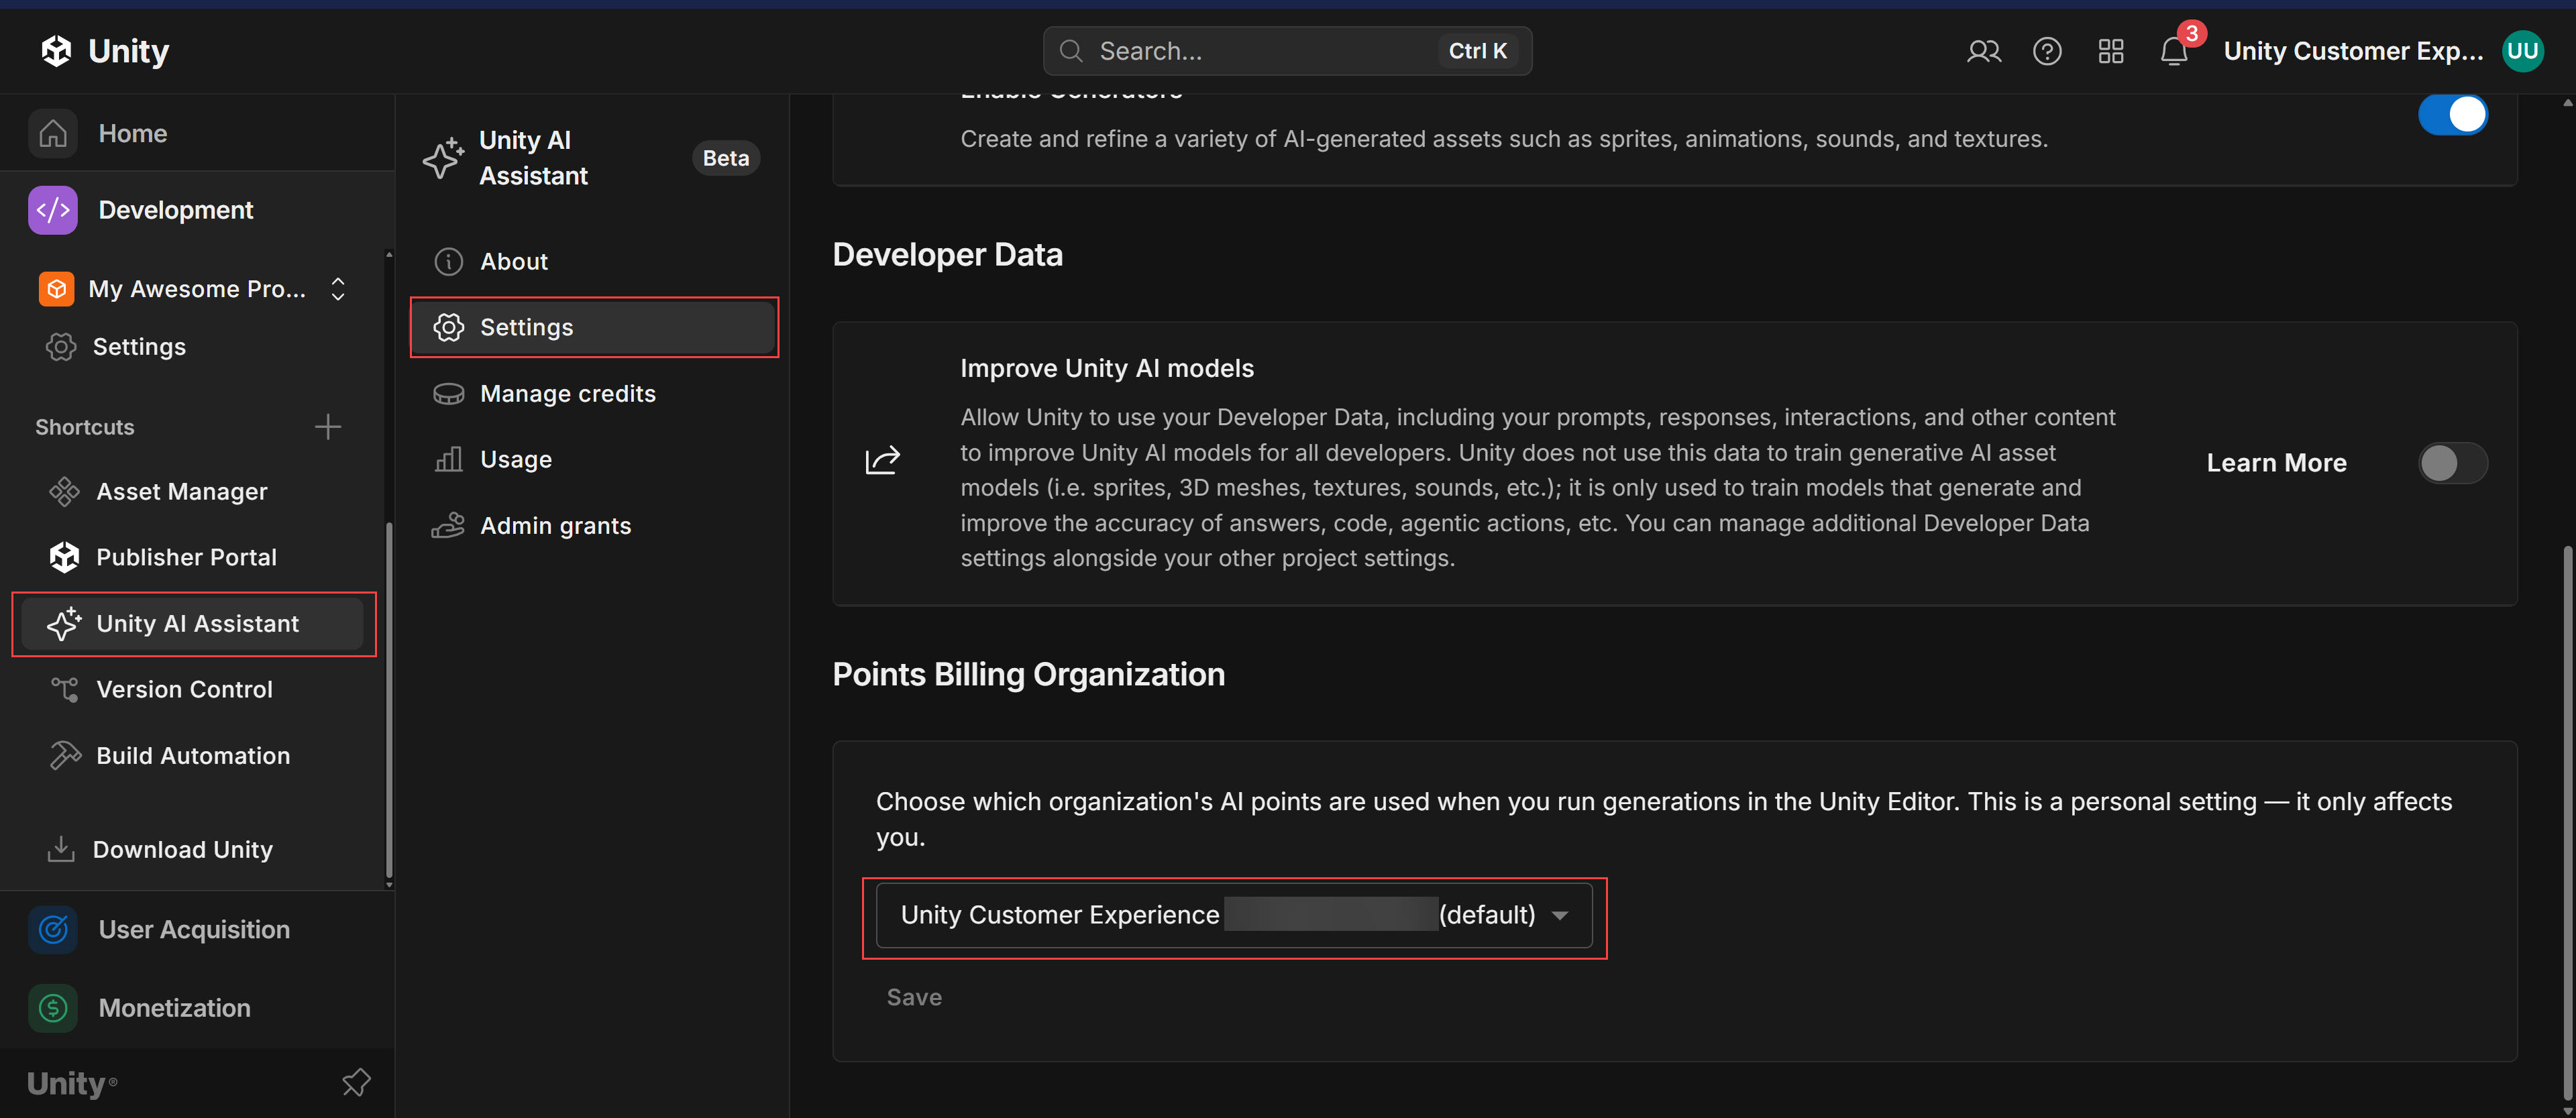Open Asset Manager shortcut
The width and height of the screenshot is (2576, 1118).
(x=192, y=492)
